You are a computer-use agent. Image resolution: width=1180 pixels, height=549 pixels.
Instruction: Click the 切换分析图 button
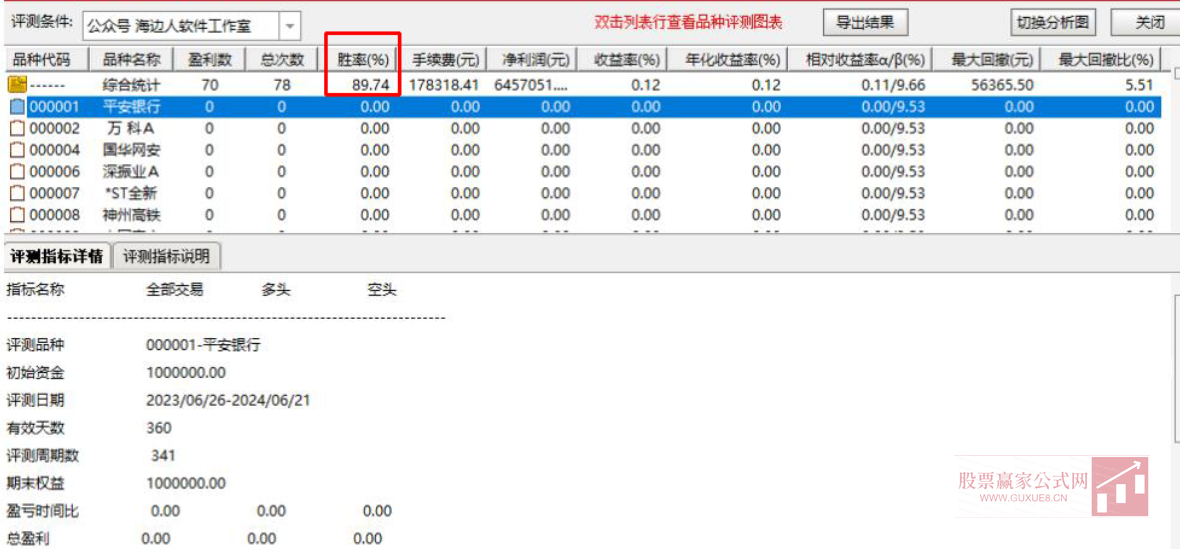pyautogui.click(x=1053, y=23)
